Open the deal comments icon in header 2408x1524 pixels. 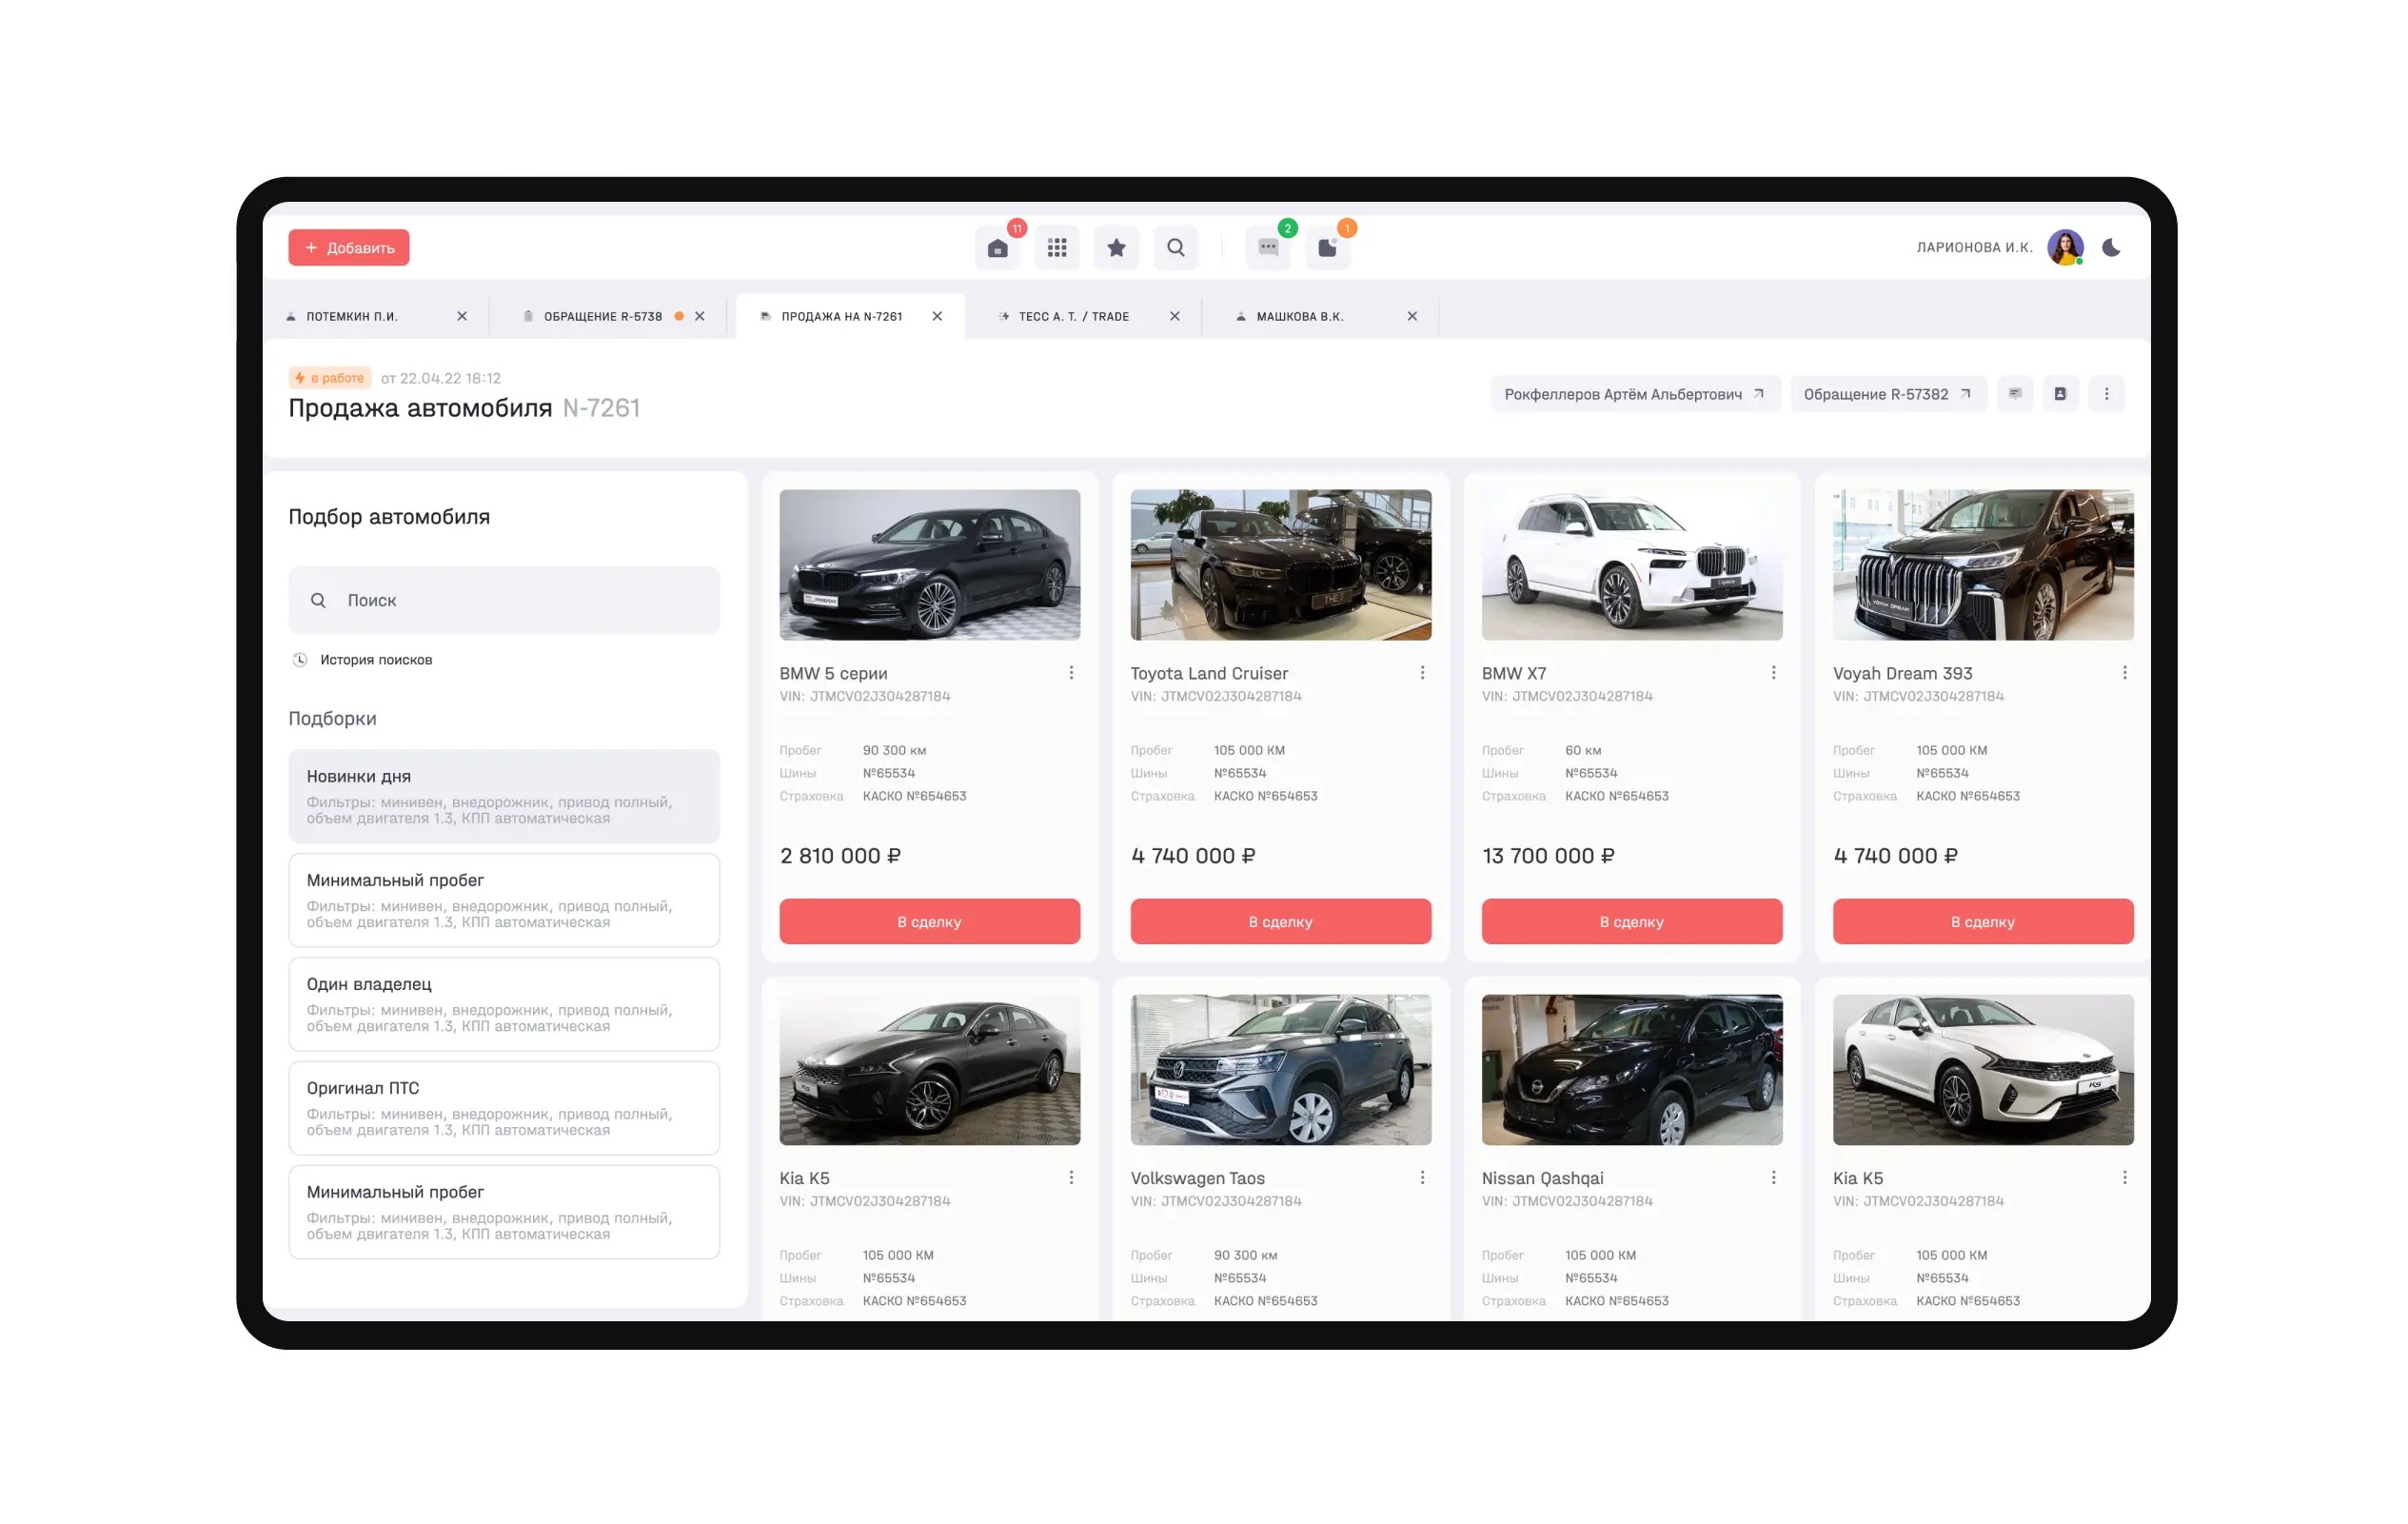[x=2015, y=394]
